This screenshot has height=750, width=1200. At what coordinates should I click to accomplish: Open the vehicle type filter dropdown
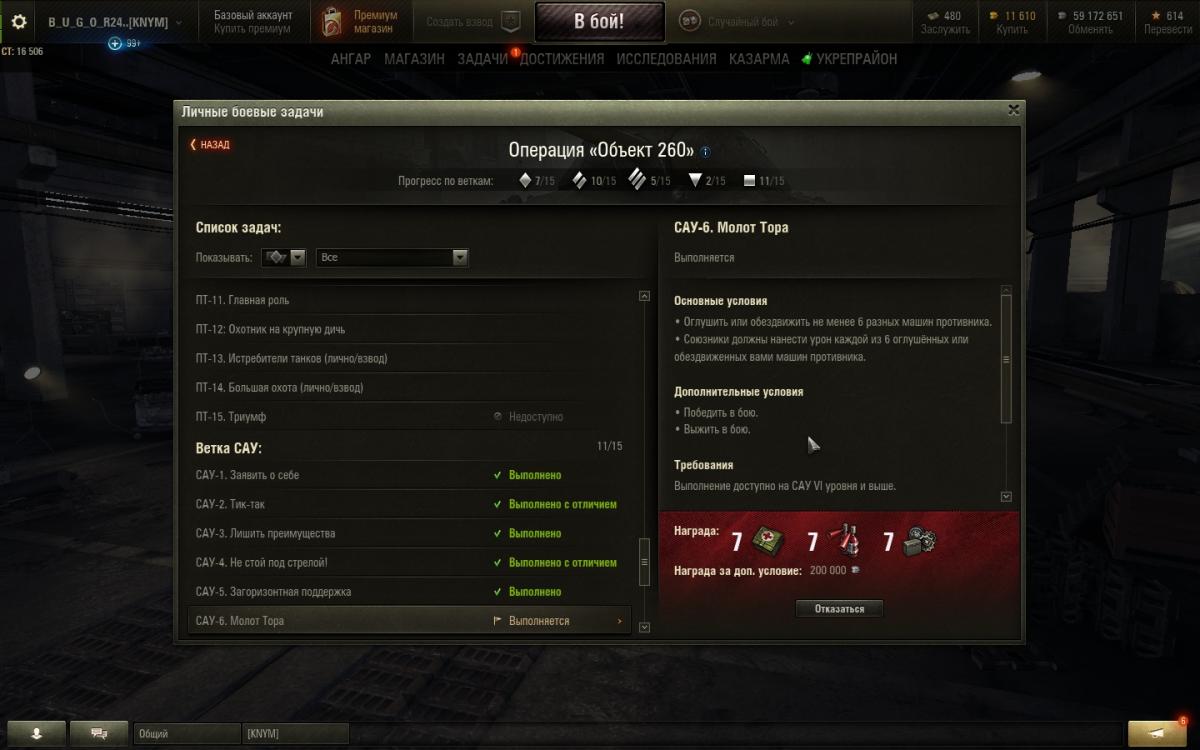284,257
